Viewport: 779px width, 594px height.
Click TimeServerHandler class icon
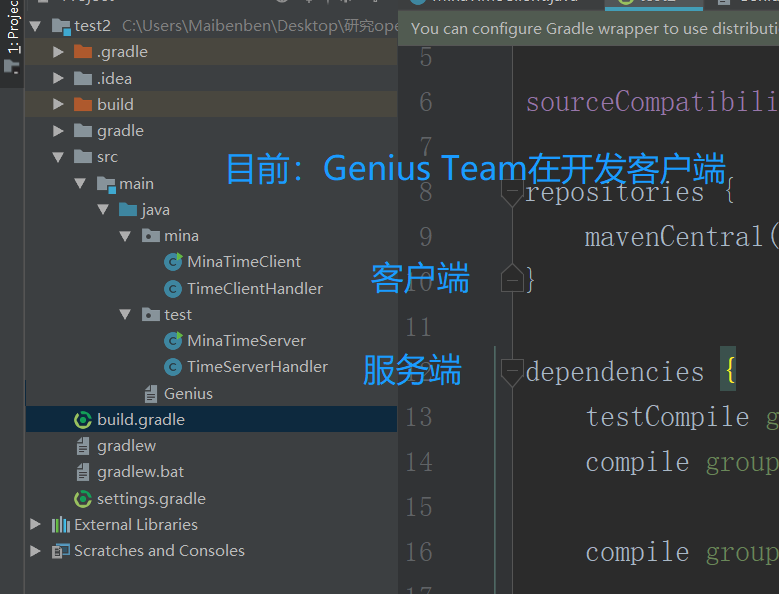(x=173, y=367)
